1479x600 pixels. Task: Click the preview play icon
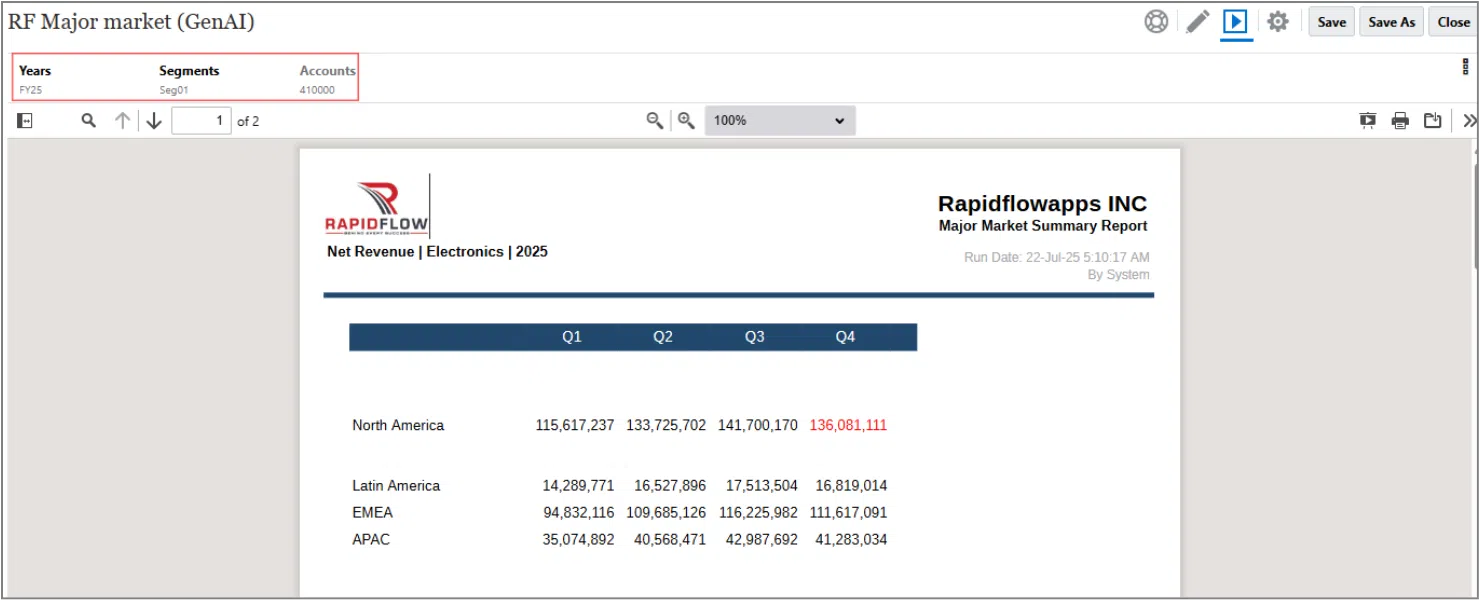click(1236, 22)
